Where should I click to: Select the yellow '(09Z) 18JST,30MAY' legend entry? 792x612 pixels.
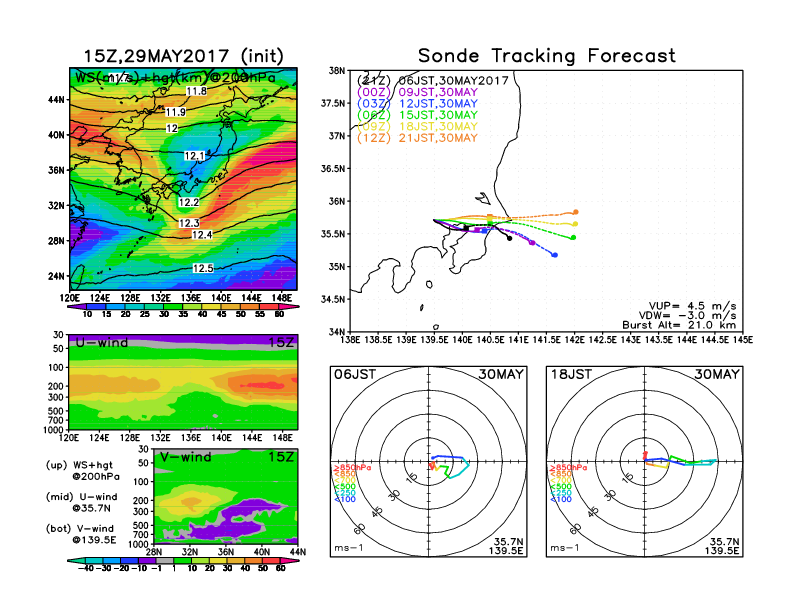417,127
